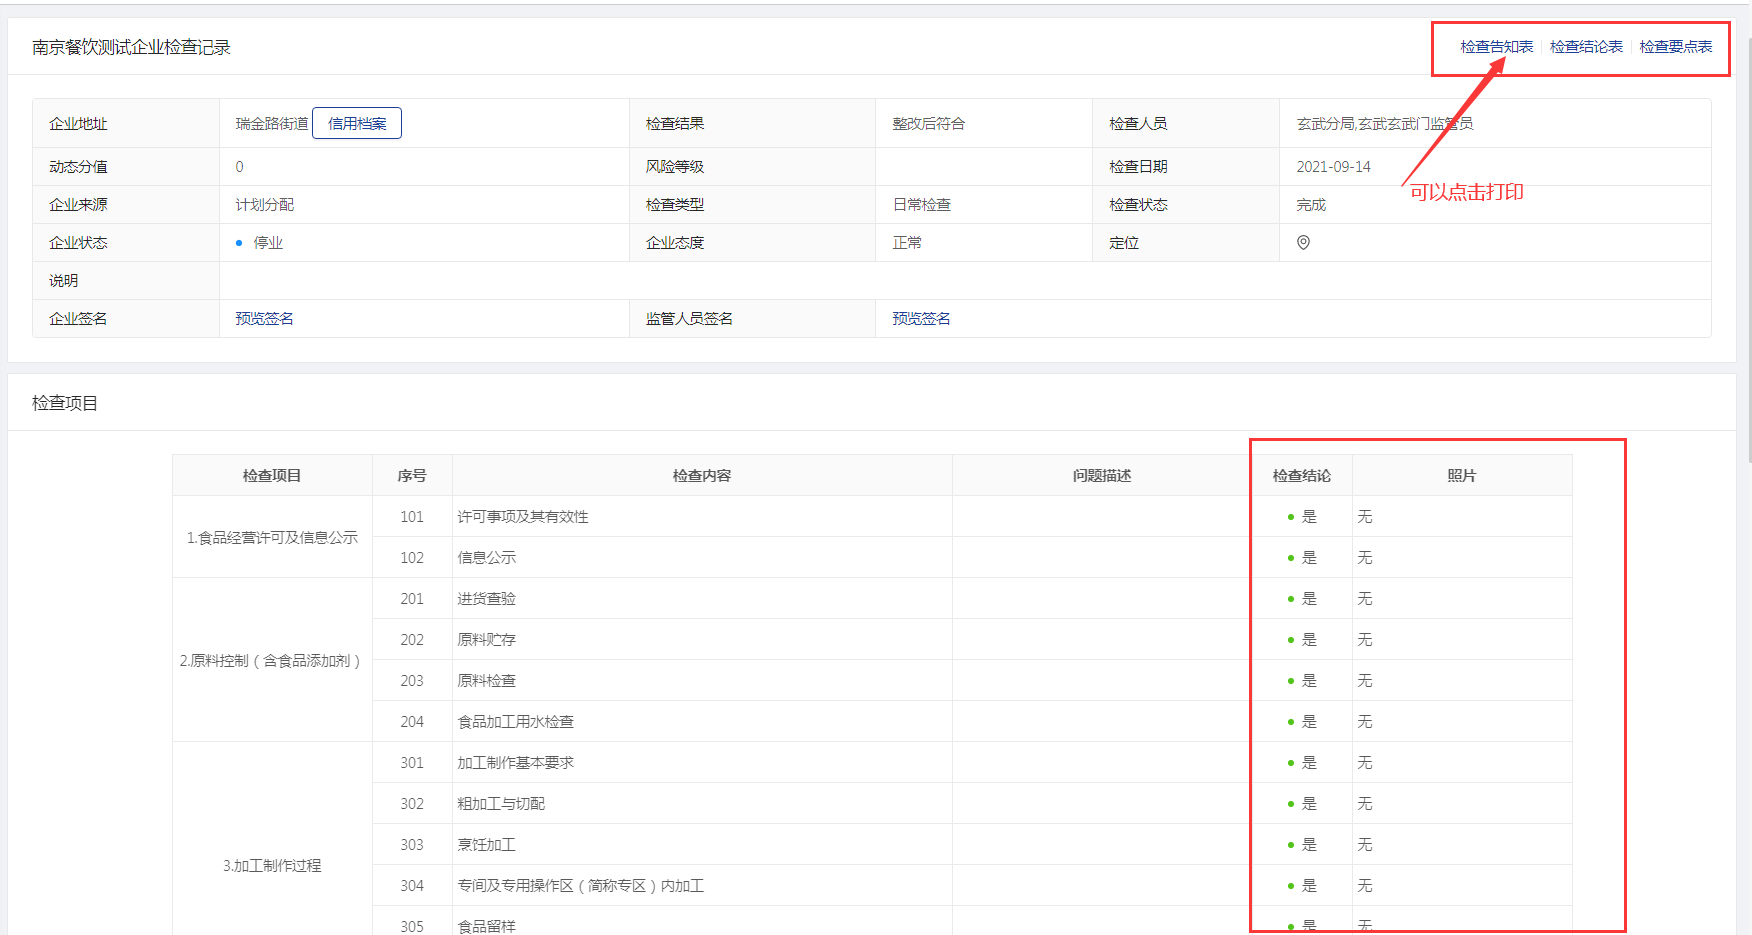Screen dimensions: 1752x935
Task: Click the photo cell 无 in row 301
Action: (x=1365, y=763)
